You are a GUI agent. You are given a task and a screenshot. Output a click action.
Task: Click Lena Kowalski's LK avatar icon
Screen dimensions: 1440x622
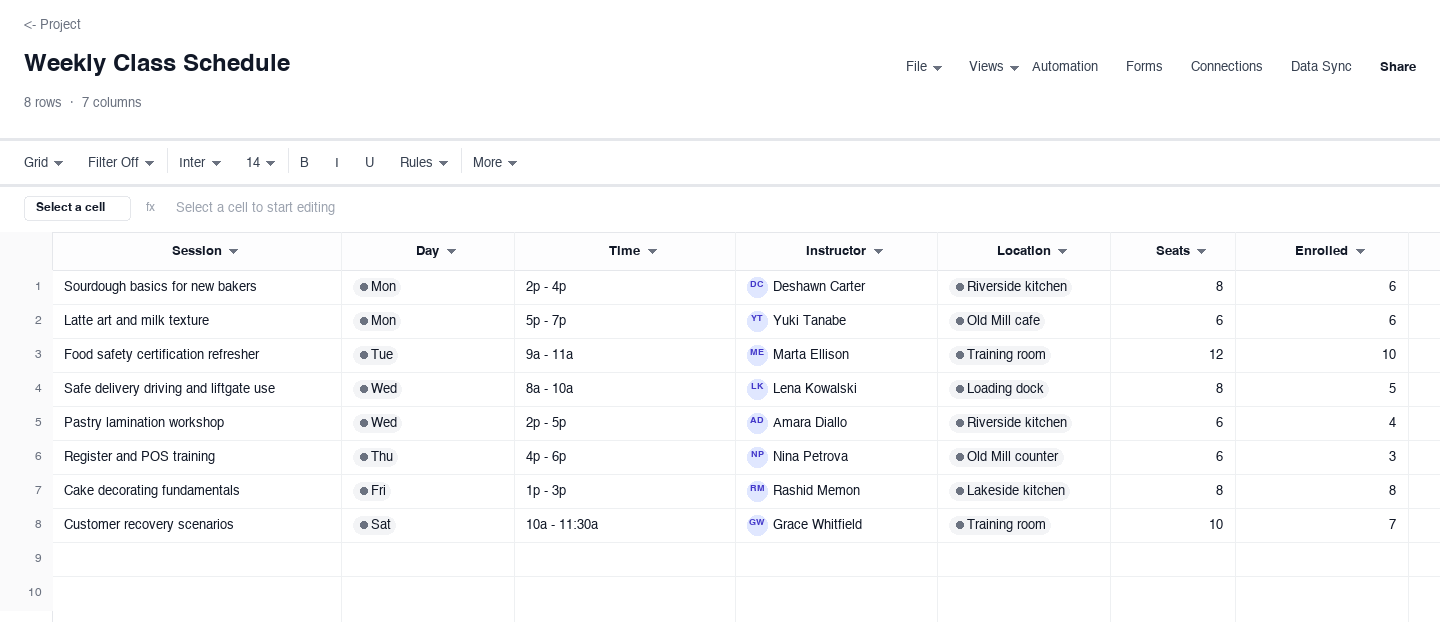[x=757, y=389]
